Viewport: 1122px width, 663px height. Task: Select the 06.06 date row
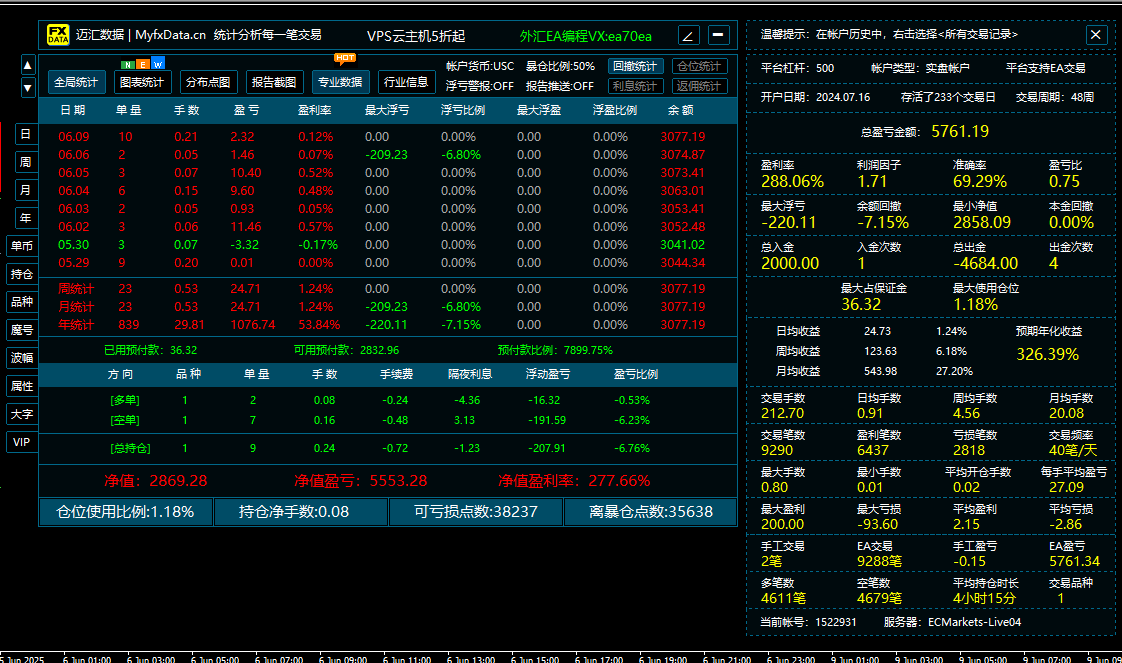click(x=388, y=154)
